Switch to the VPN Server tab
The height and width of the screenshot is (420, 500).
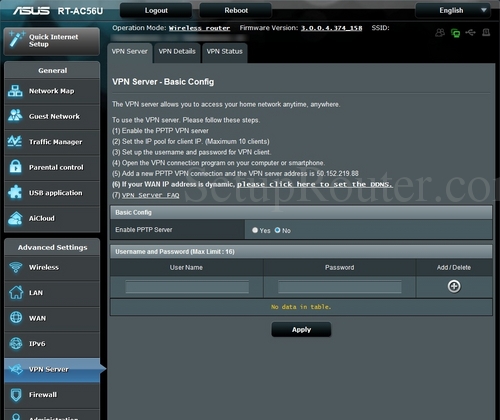tap(130, 52)
